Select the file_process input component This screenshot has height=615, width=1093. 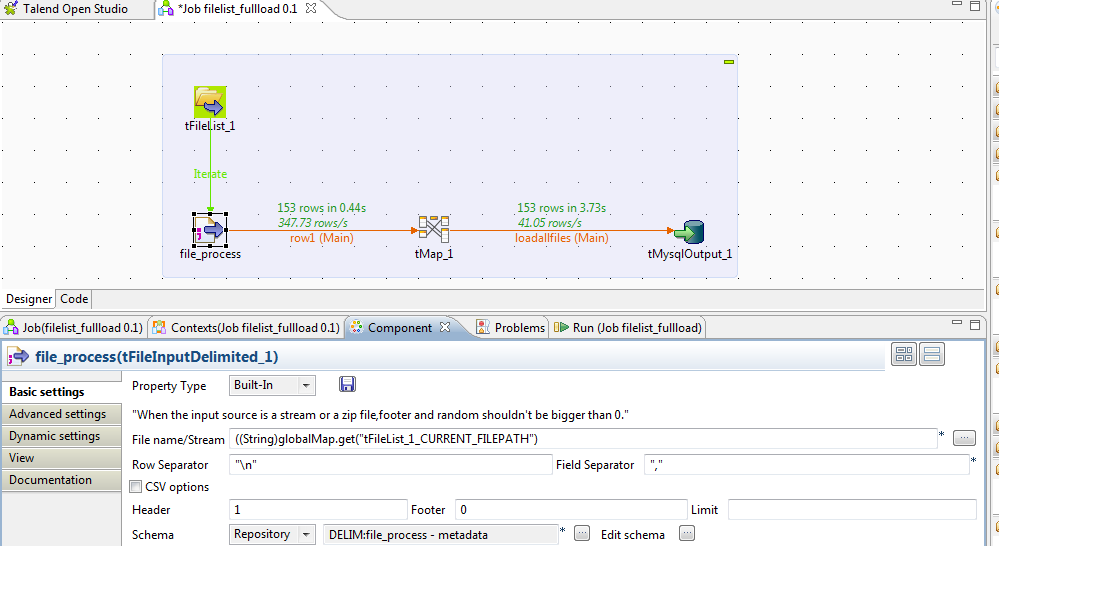[x=209, y=230]
